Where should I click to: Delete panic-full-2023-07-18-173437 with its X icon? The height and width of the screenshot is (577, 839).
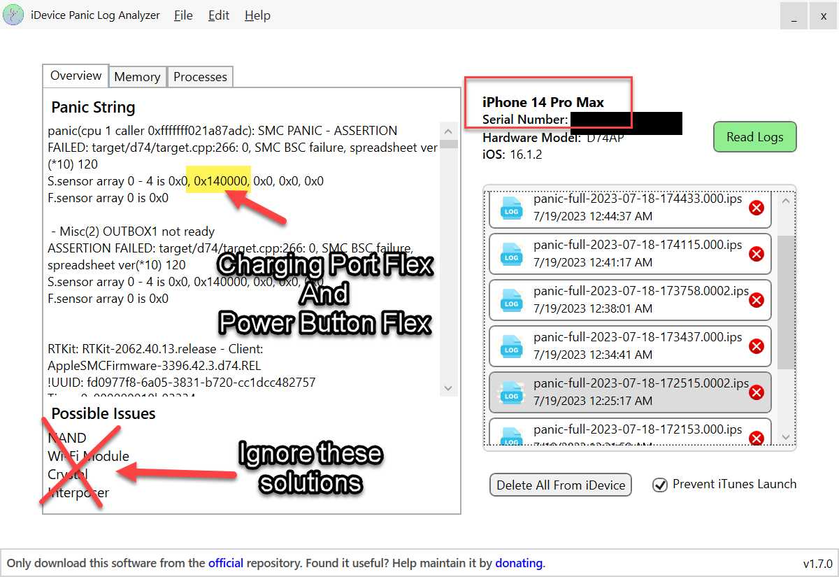pos(757,346)
